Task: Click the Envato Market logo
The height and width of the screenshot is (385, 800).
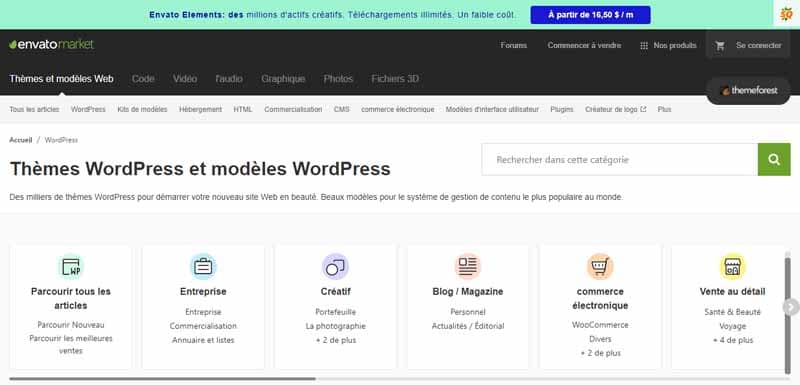Action: [x=52, y=45]
